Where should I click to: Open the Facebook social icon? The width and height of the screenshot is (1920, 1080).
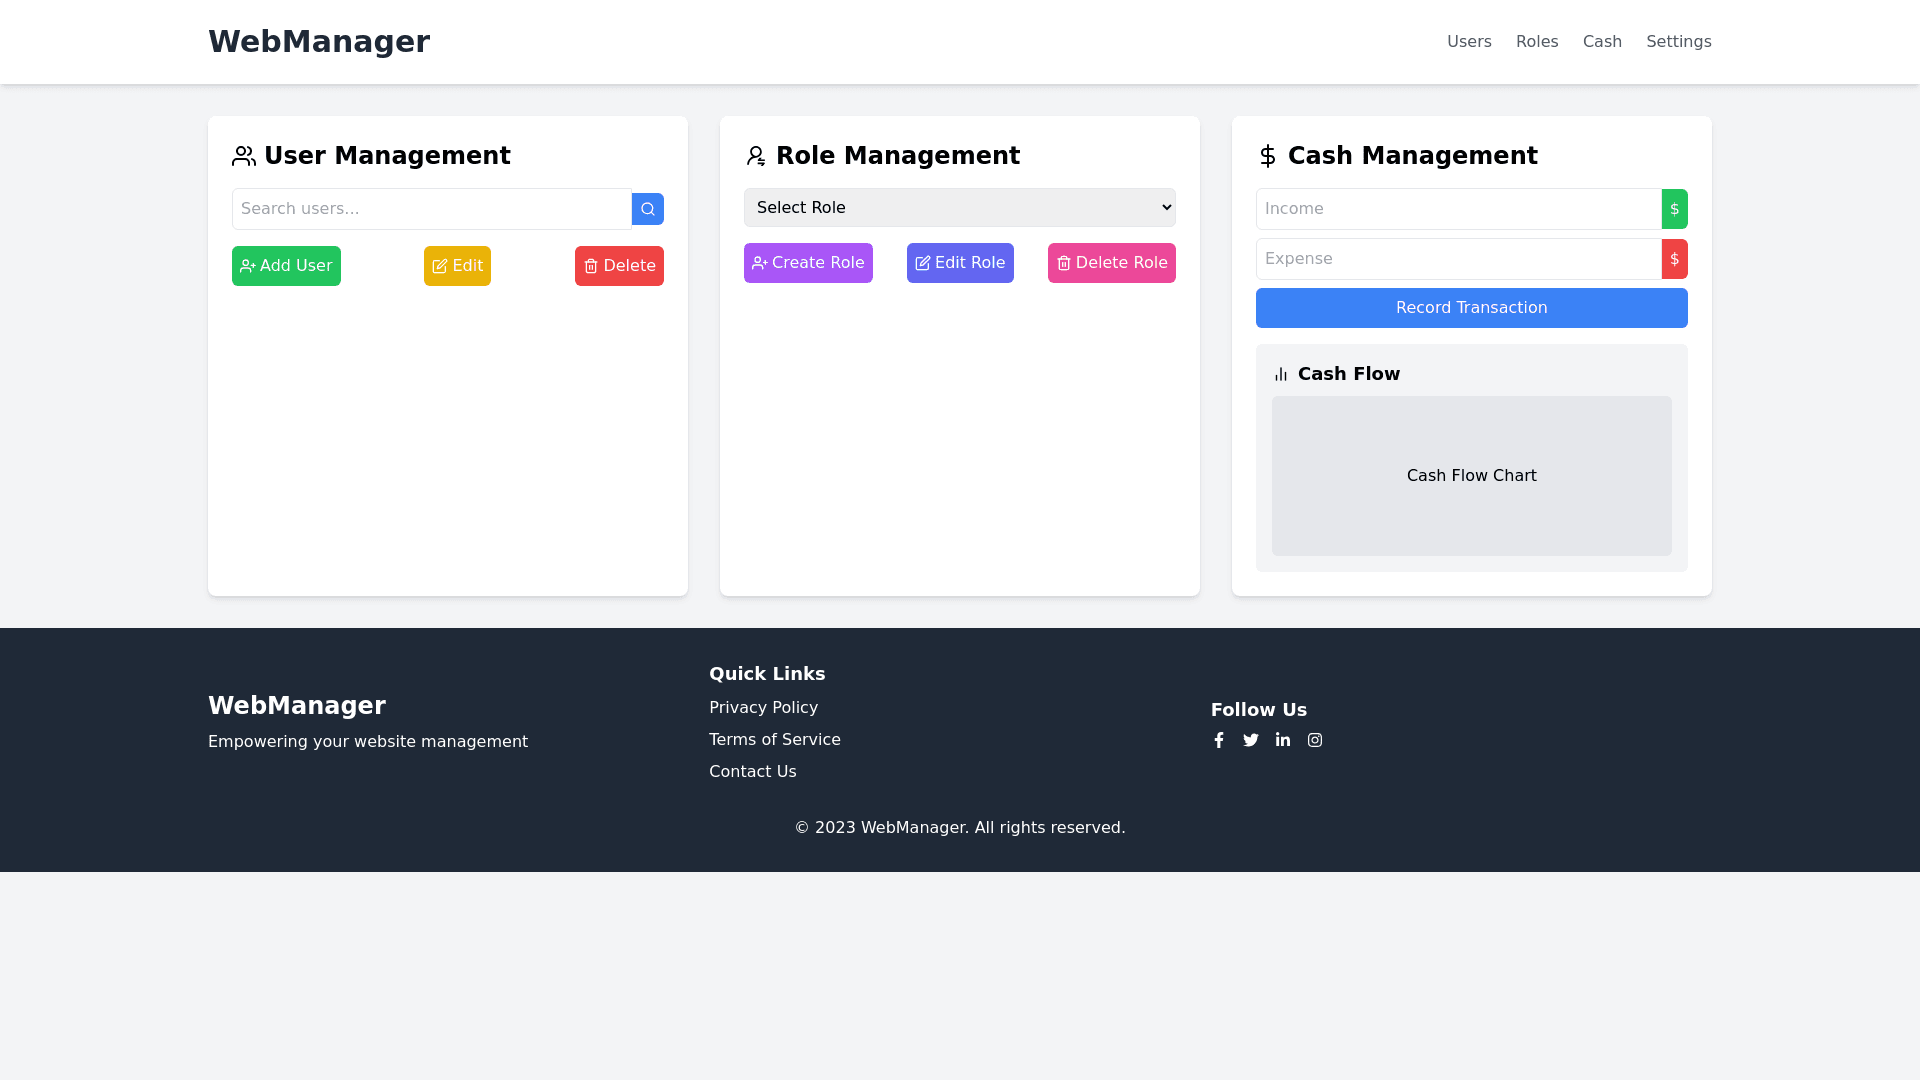[1219, 740]
